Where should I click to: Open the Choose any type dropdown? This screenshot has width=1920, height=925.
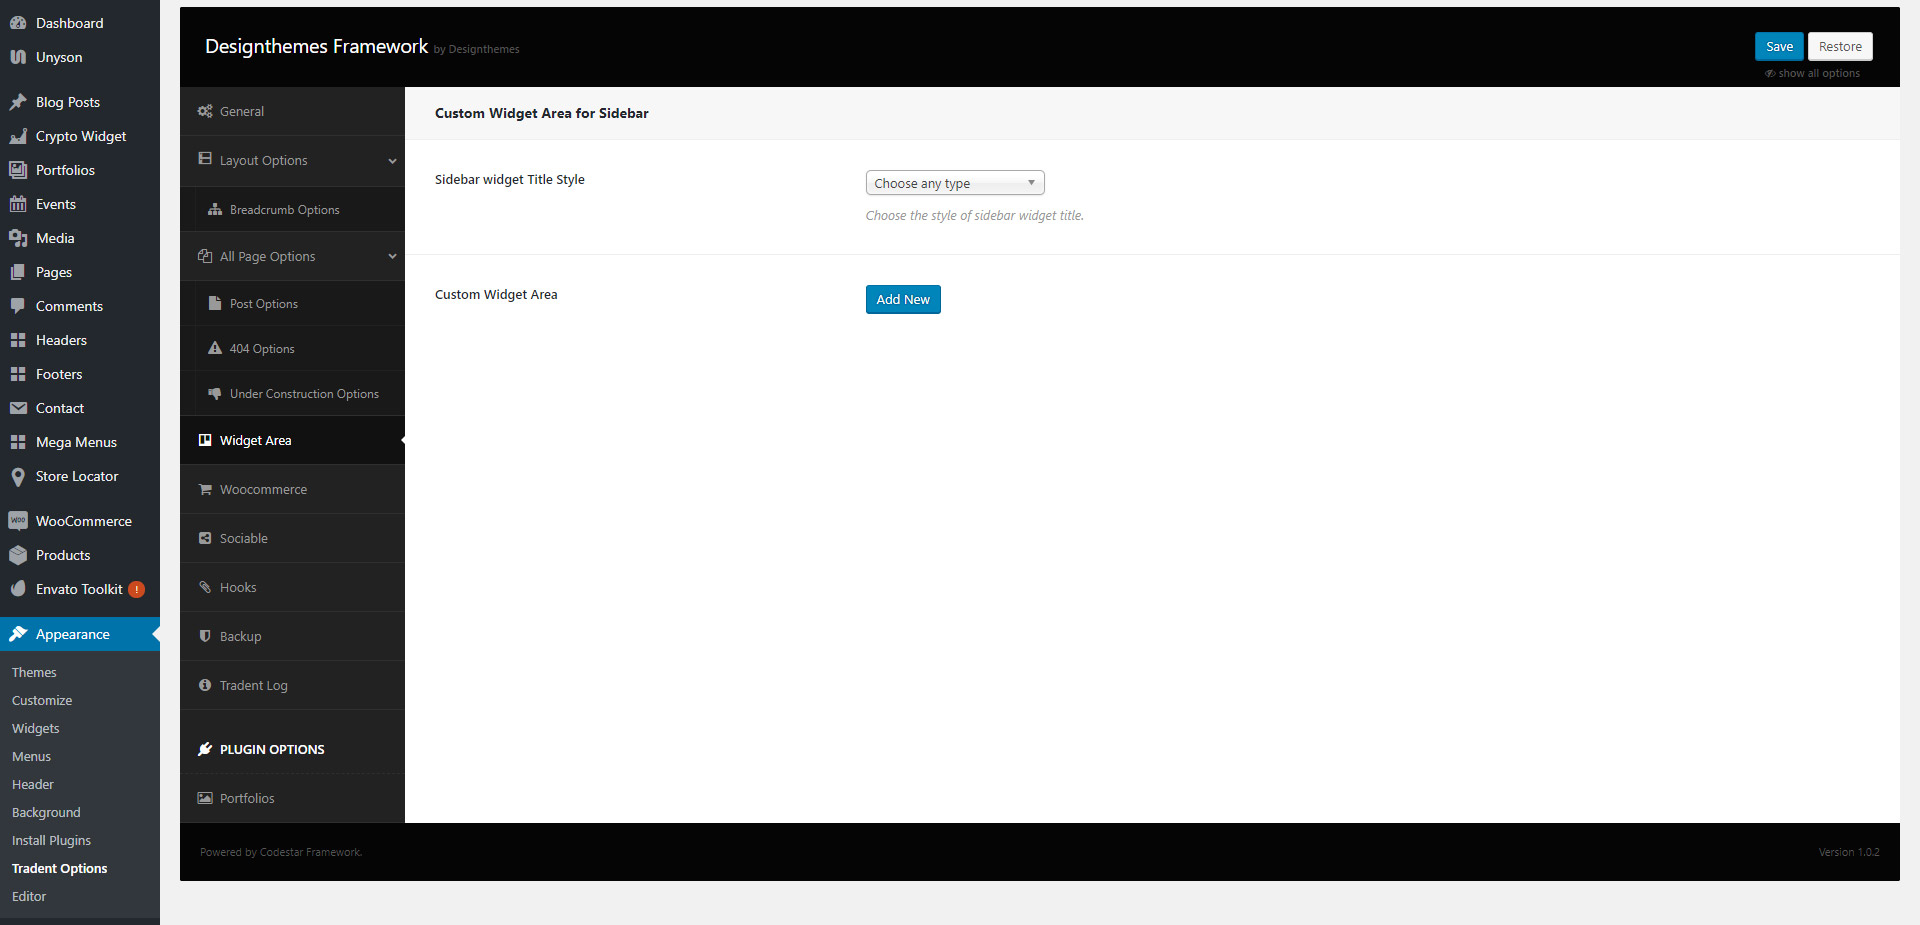954,182
